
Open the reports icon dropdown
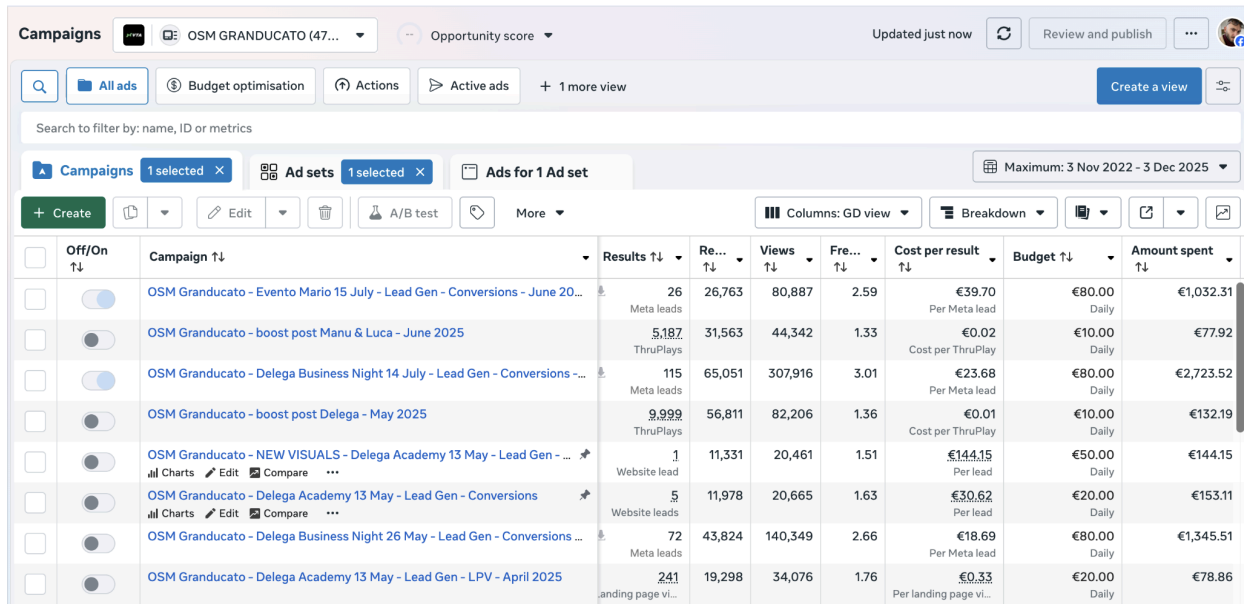pyautogui.click(x=1092, y=213)
